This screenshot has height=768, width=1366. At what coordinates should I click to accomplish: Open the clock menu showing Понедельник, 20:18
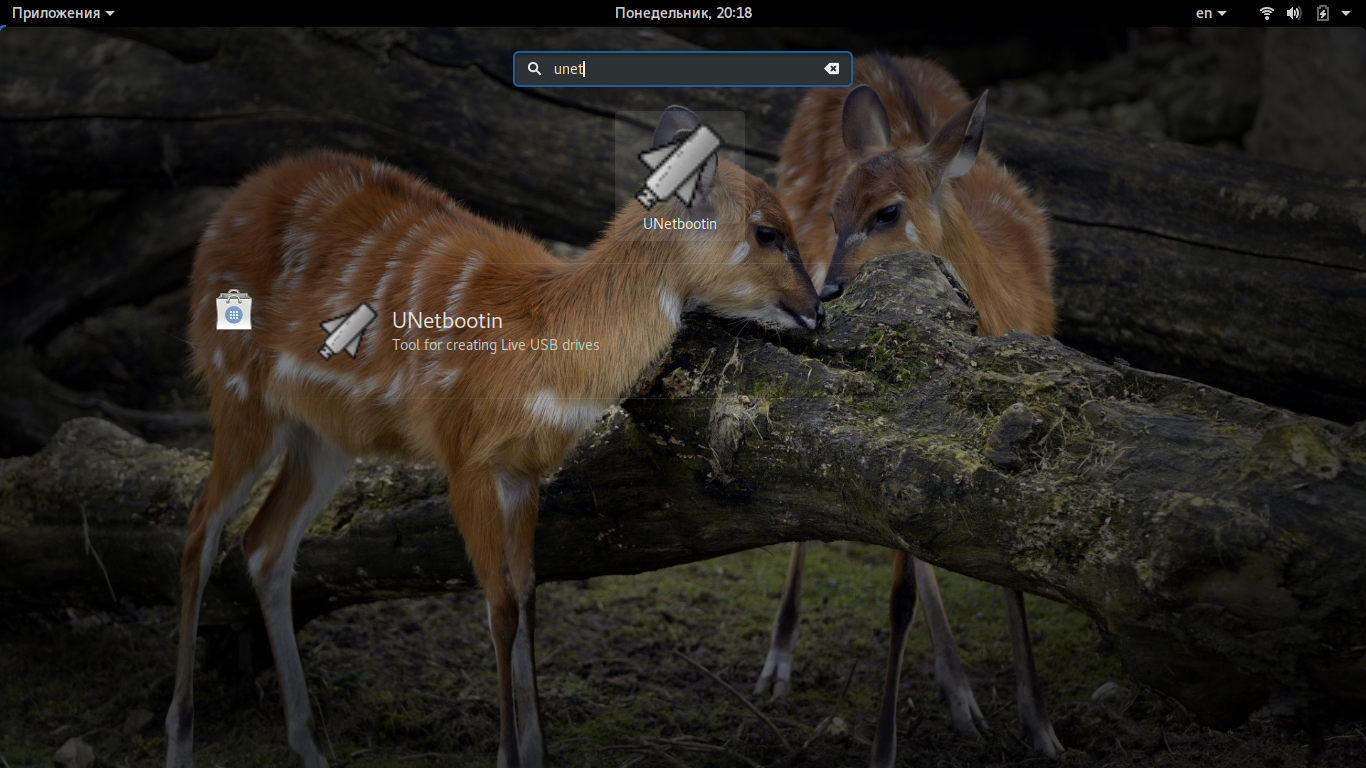click(x=683, y=13)
